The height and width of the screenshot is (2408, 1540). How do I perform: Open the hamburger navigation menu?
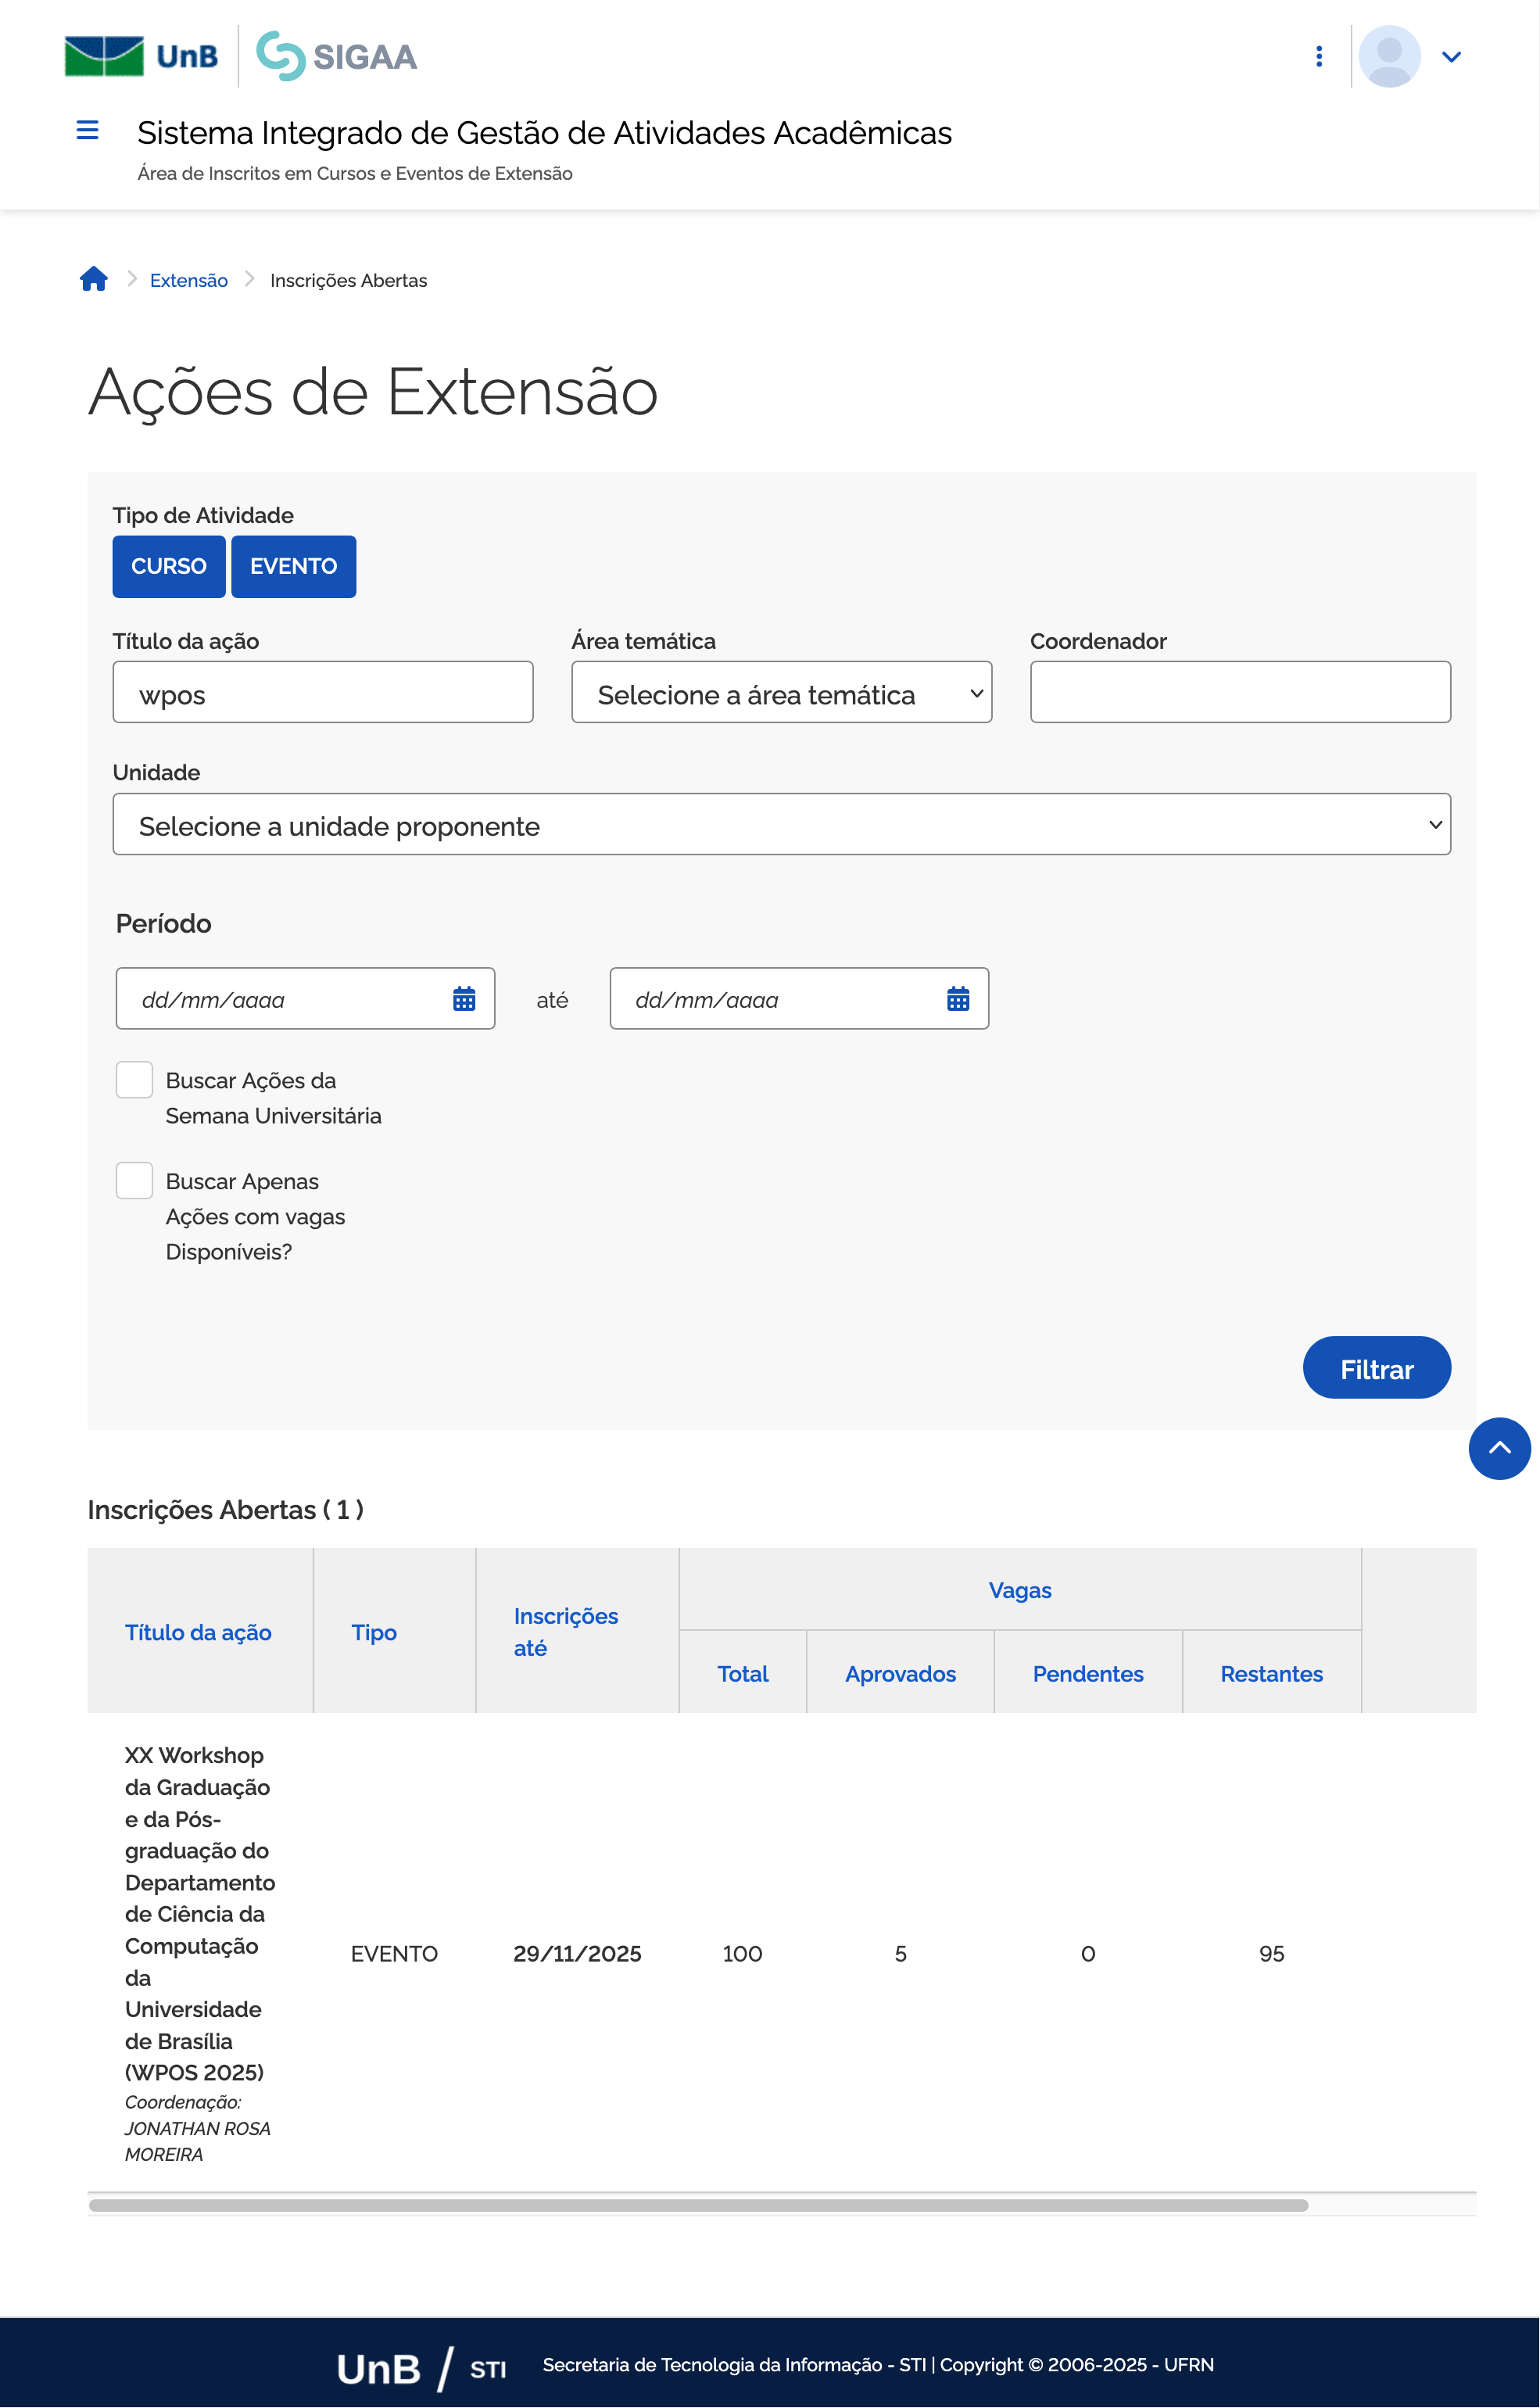tap(87, 130)
